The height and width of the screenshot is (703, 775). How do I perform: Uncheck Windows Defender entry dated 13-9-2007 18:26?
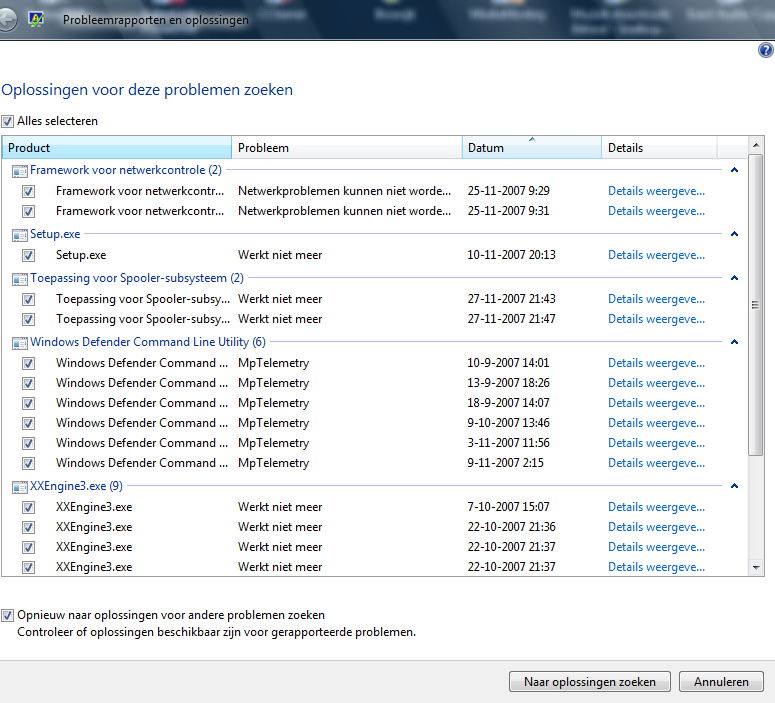tap(29, 384)
